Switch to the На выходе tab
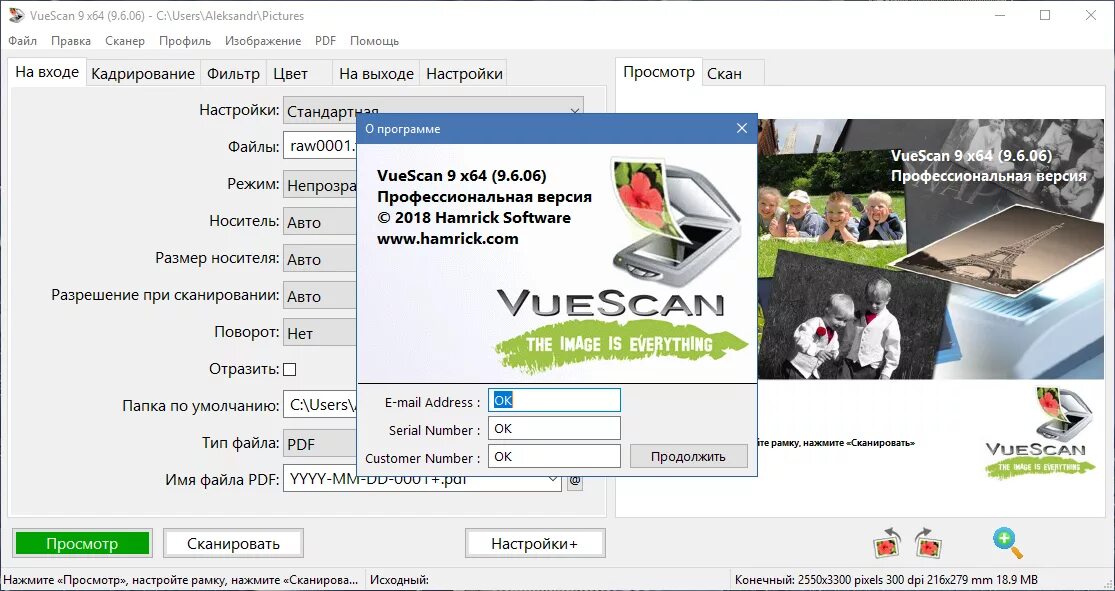1115x591 pixels. click(376, 74)
